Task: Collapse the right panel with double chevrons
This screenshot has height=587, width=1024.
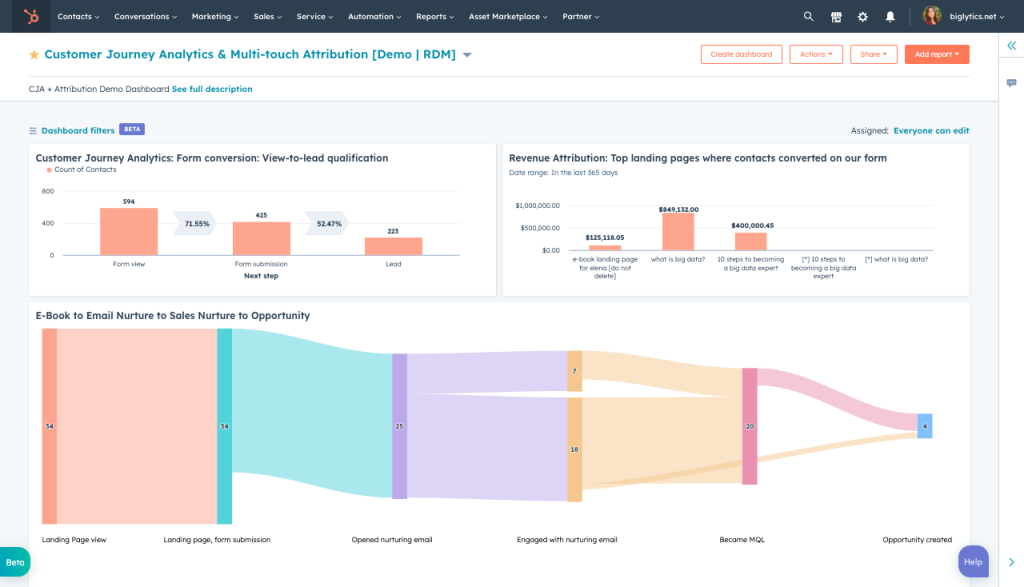Action: coord(1012,45)
